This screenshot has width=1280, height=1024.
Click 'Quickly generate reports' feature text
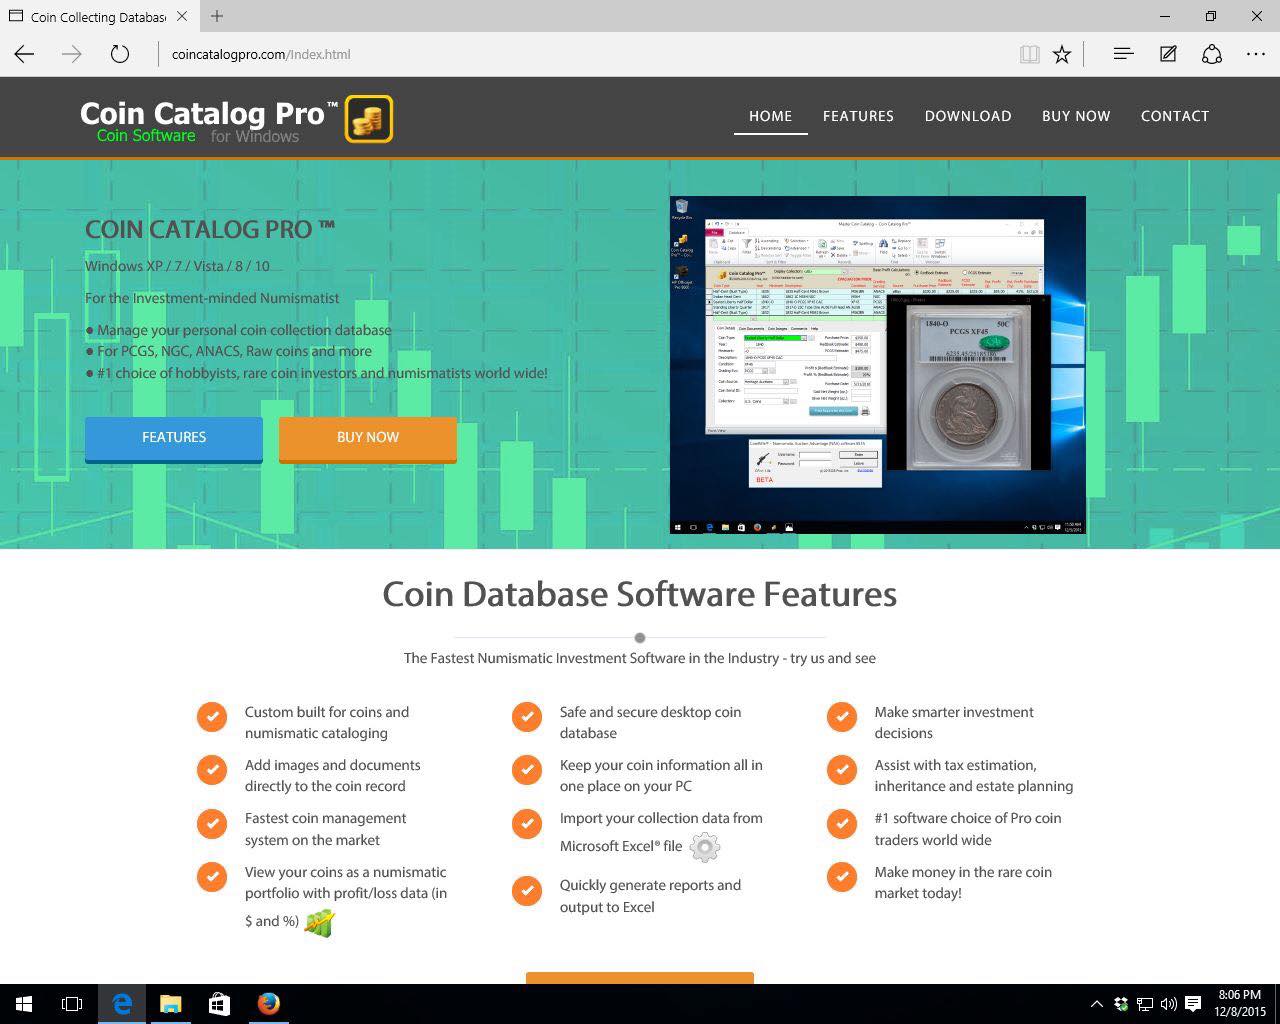(x=650, y=896)
